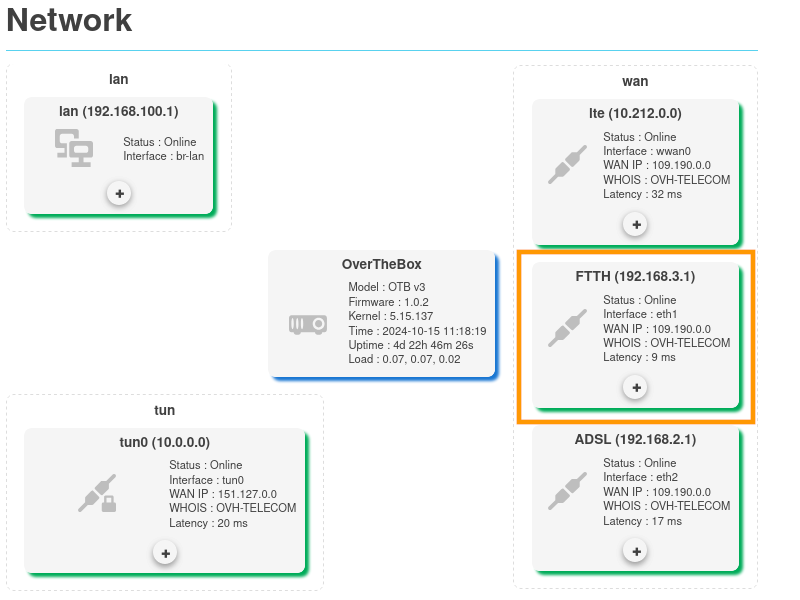Screen dimensions: 800x600
Task: Click the ADSL connection plug icon
Action: (x=567, y=491)
